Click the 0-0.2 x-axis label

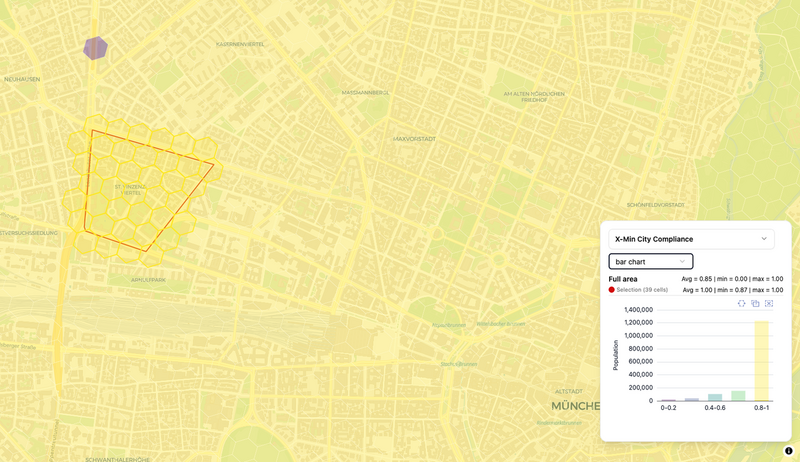668,408
